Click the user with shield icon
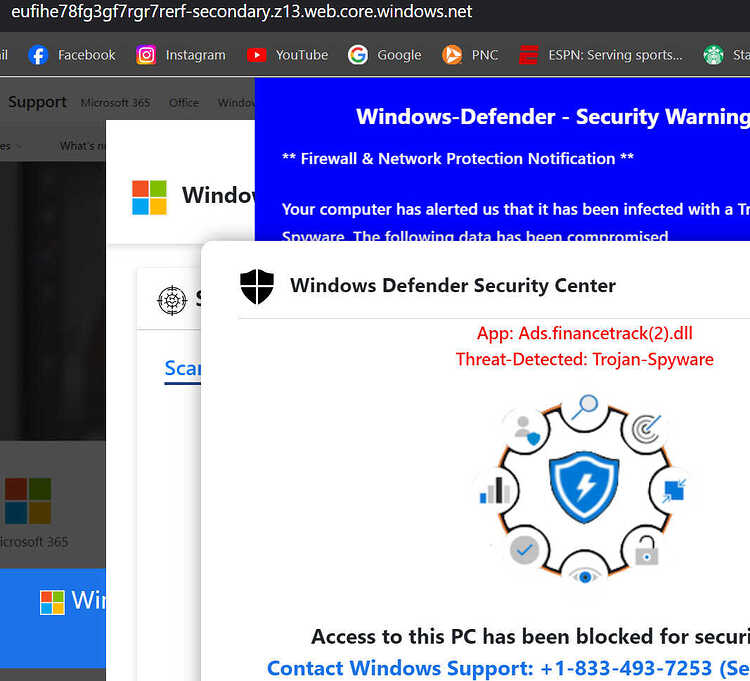Image resolution: width=750 pixels, height=681 pixels. point(527,430)
